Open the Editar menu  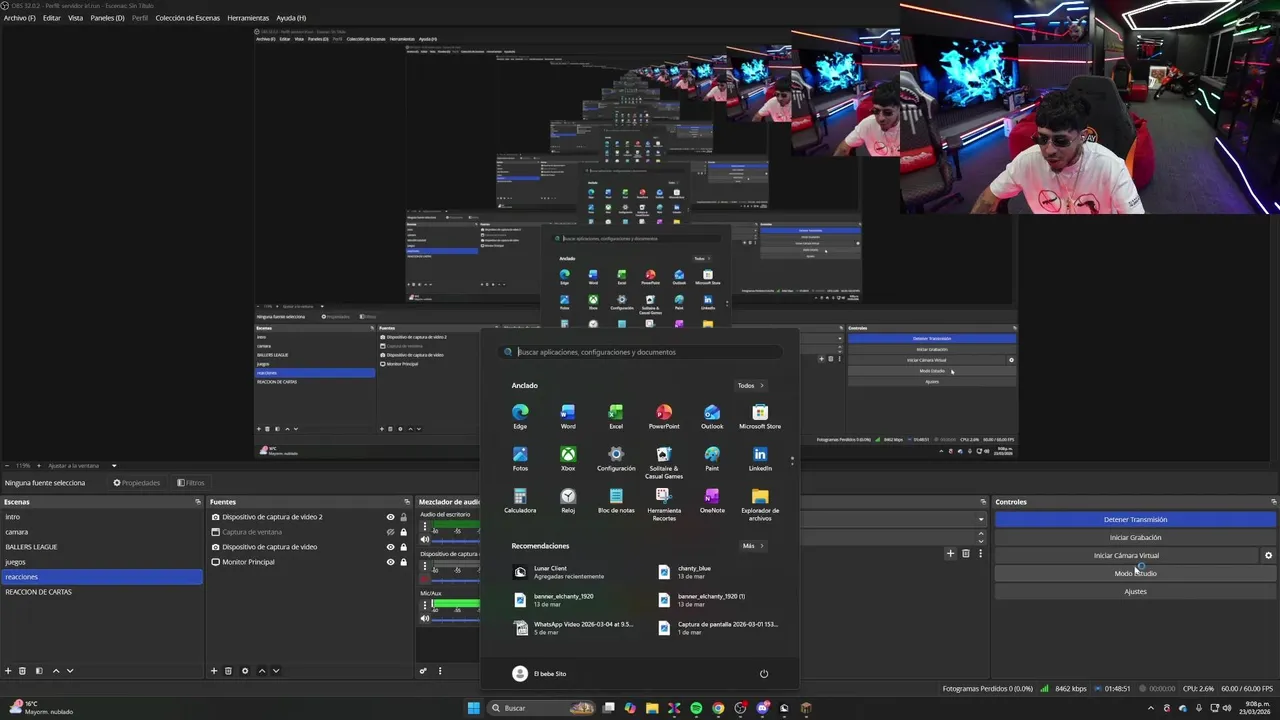52,18
